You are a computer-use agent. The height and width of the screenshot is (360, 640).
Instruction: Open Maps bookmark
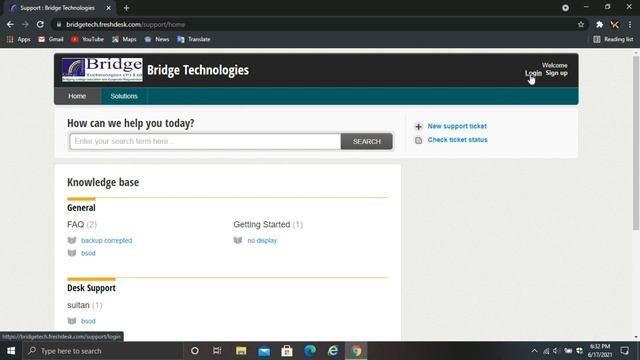pyautogui.click(x=124, y=39)
